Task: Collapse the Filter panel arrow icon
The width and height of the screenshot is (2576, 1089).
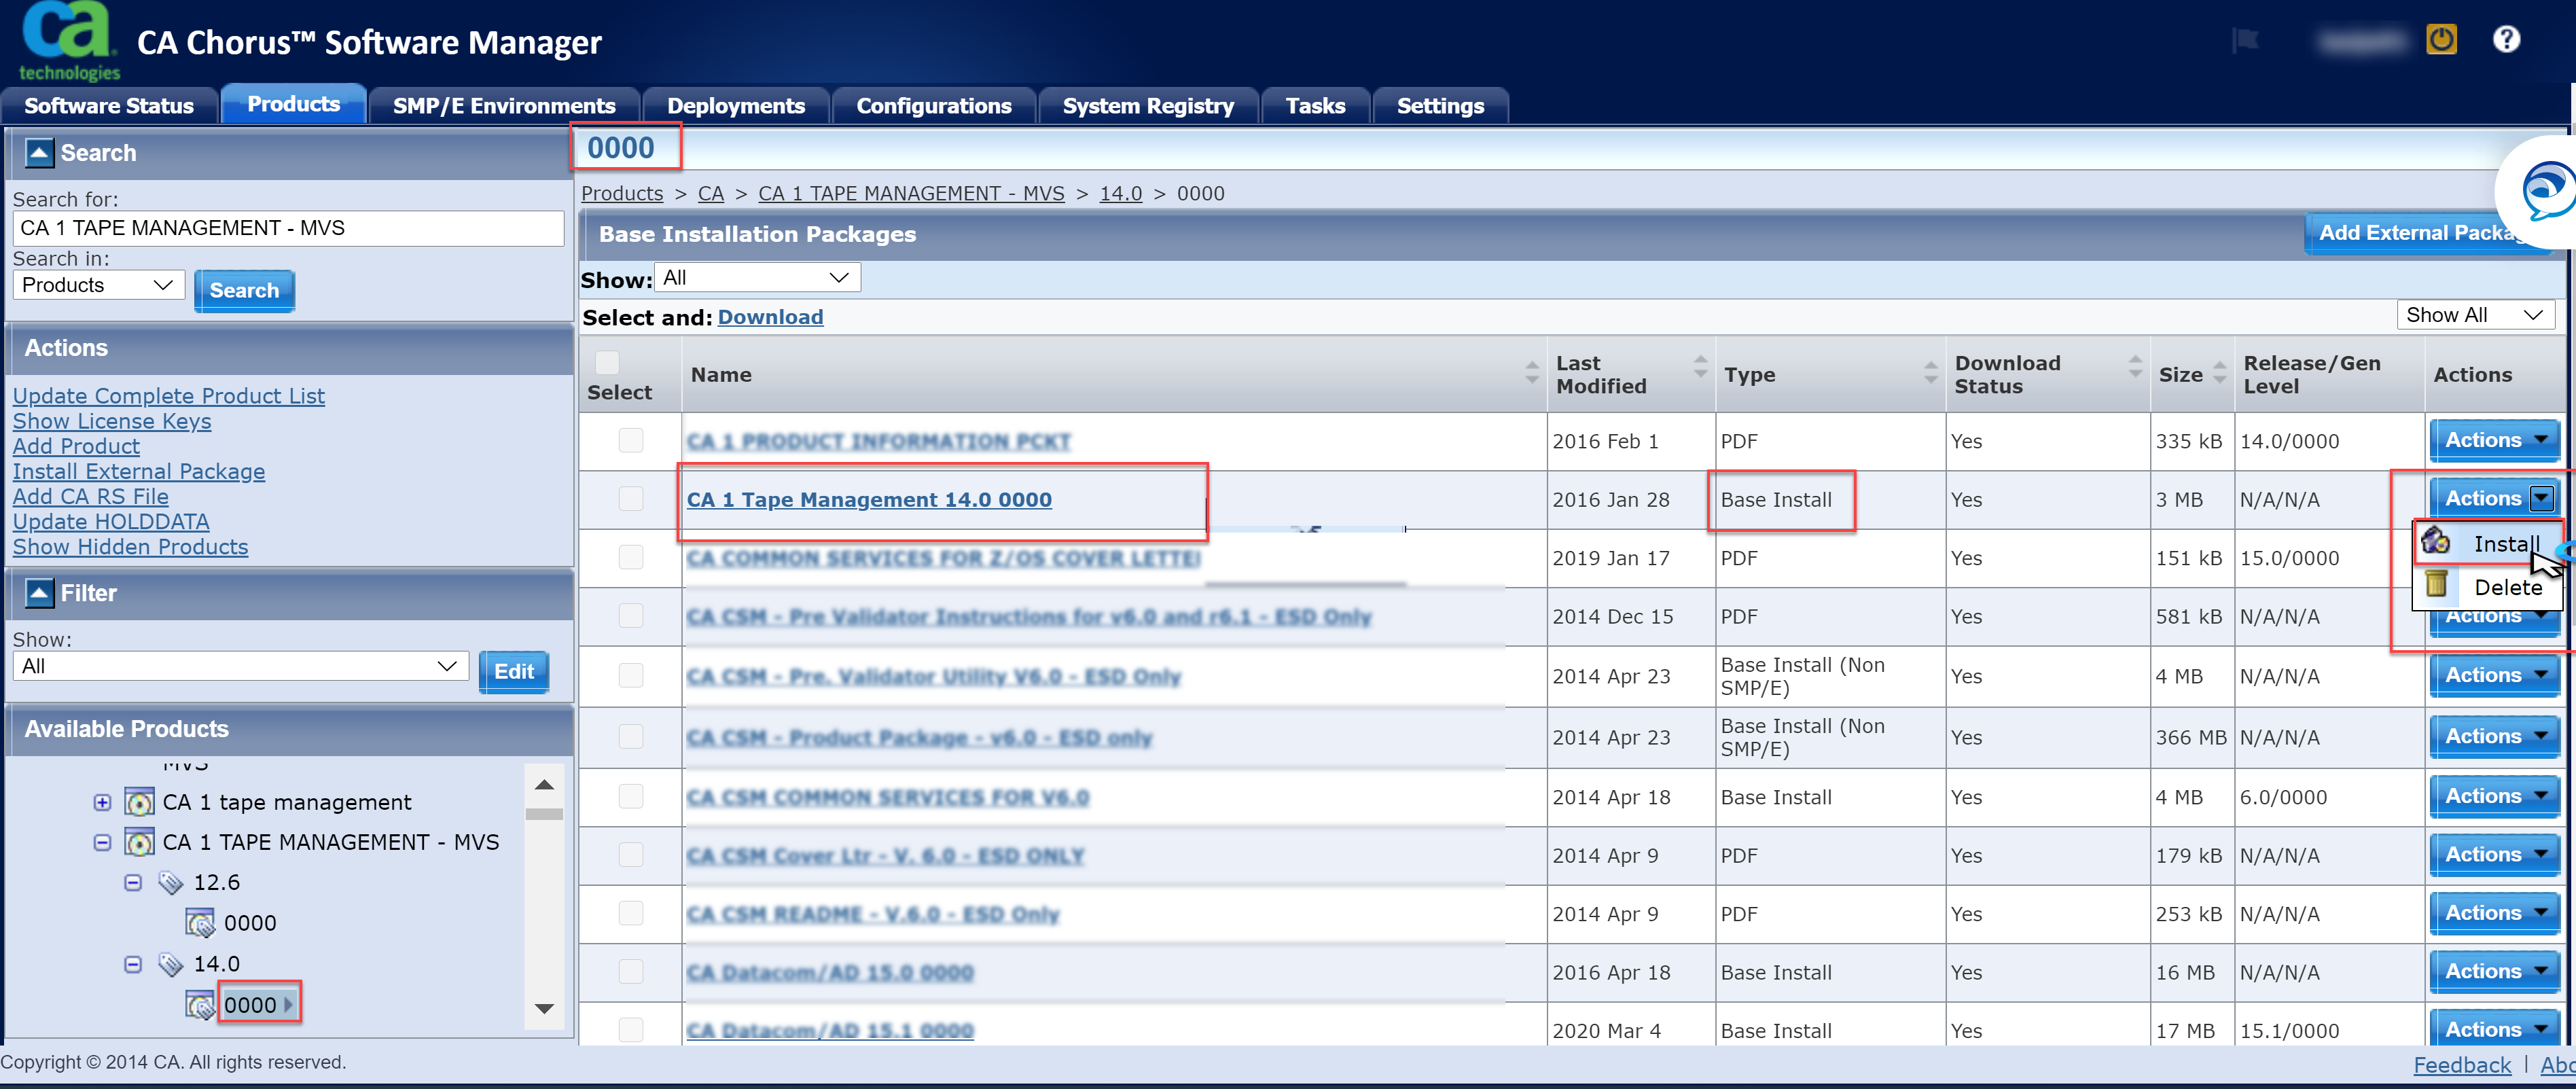Action: 39,593
